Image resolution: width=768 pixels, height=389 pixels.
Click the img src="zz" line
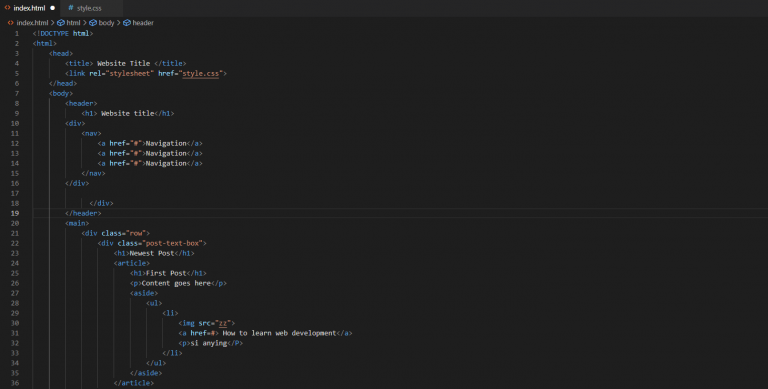tap(207, 323)
